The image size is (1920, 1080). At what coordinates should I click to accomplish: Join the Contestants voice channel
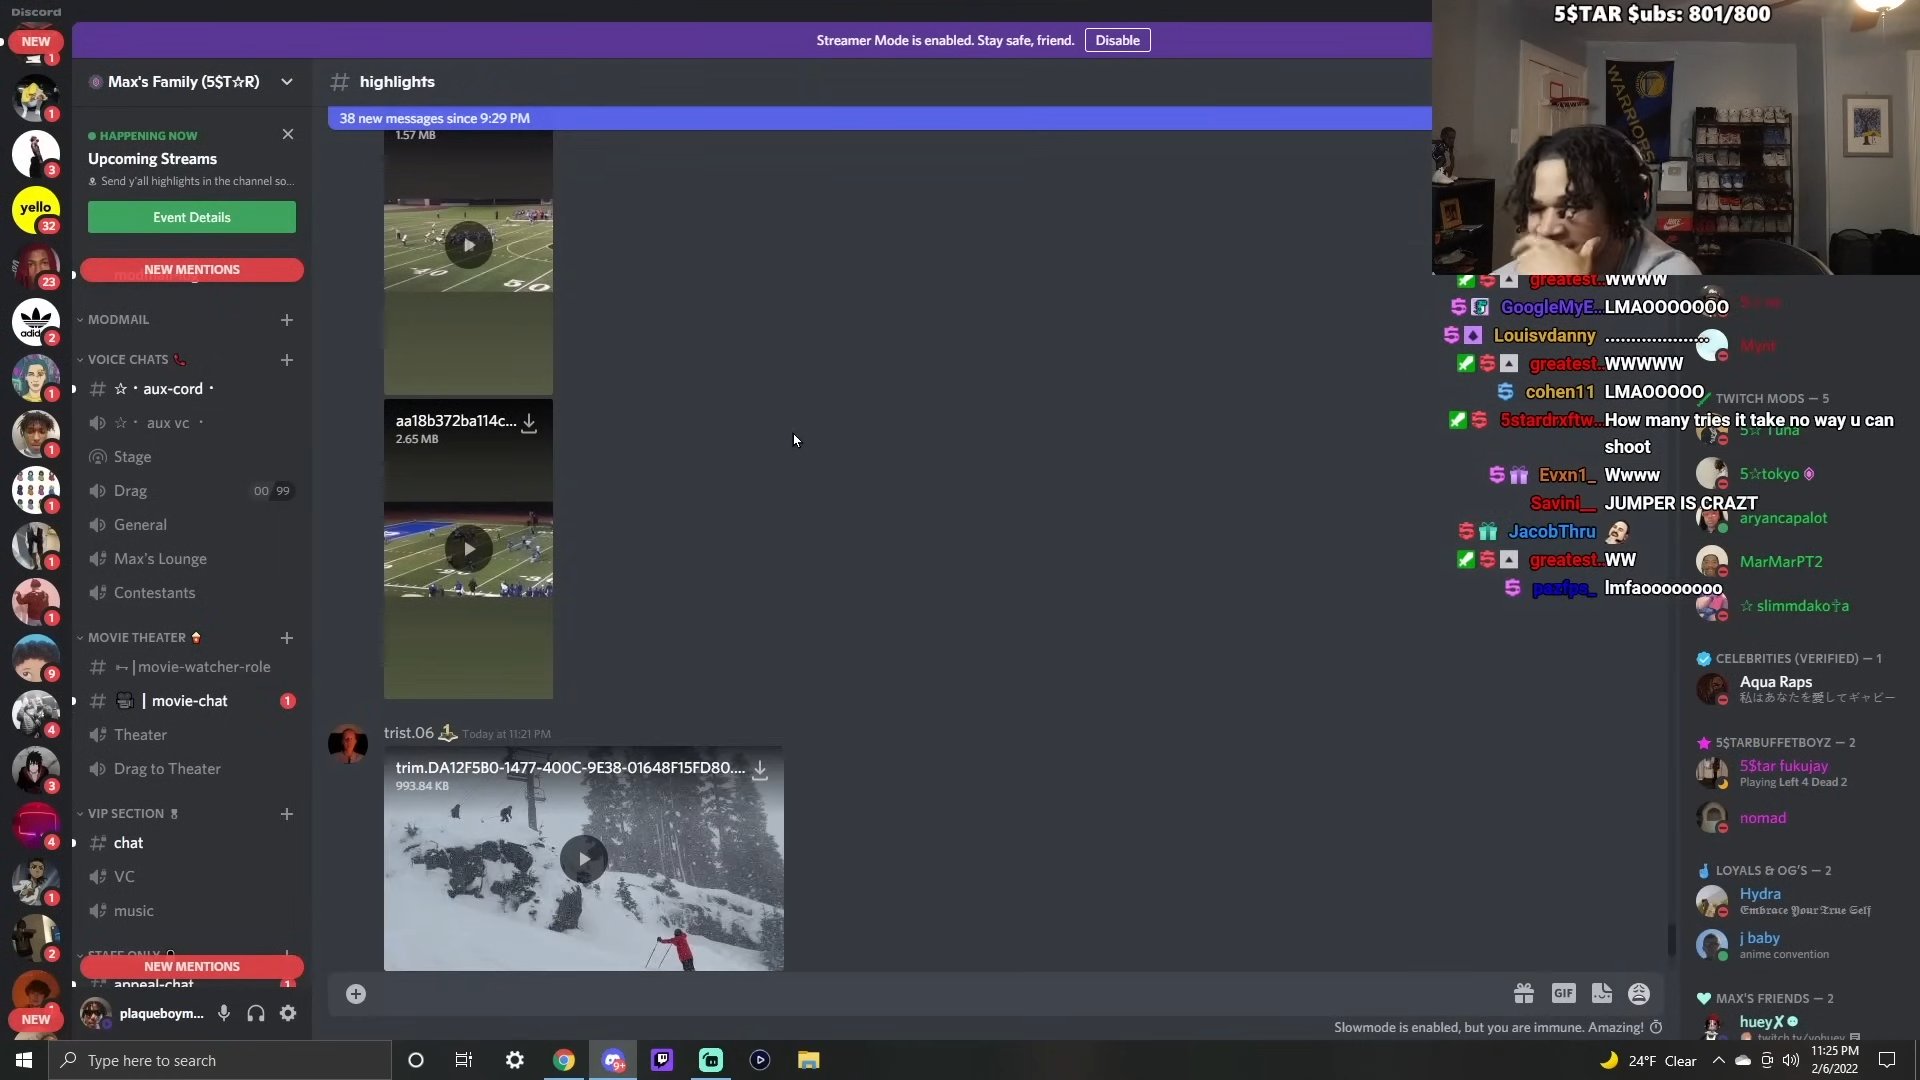click(x=192, y=593)
